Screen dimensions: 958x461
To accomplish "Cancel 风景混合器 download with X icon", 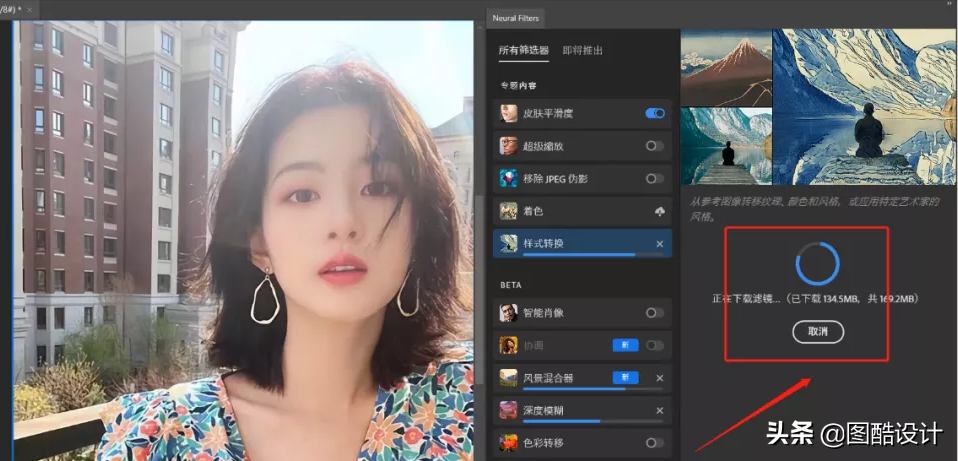I will tap(660, 378).
